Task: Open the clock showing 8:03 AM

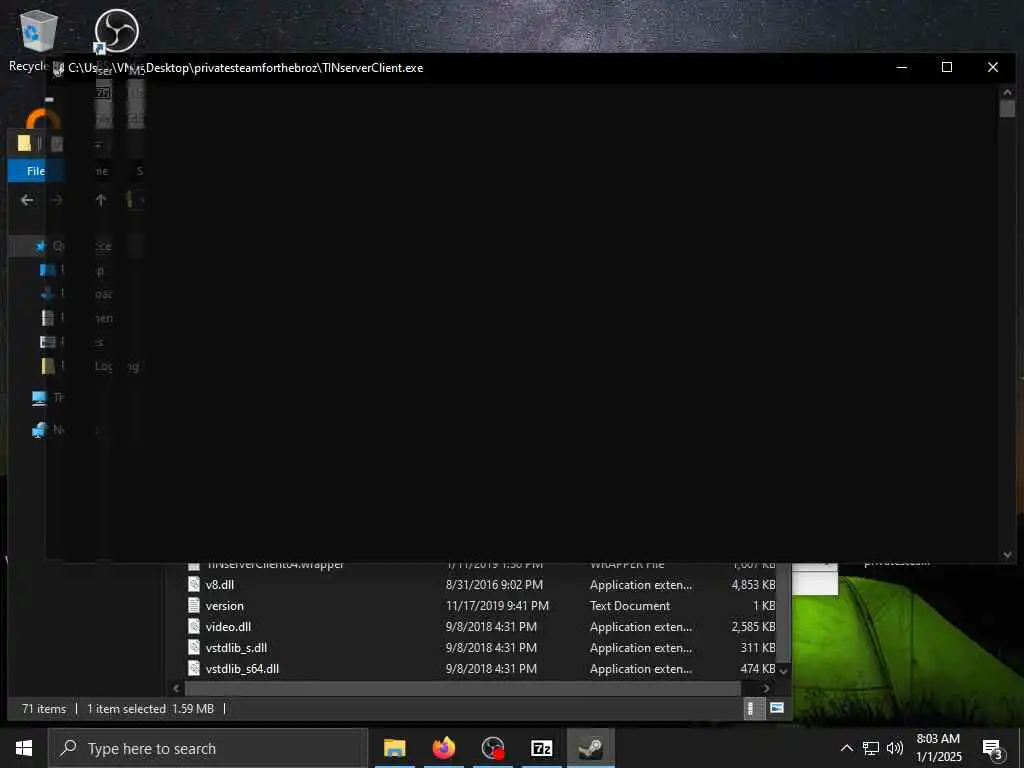Action: pos(938,748)
